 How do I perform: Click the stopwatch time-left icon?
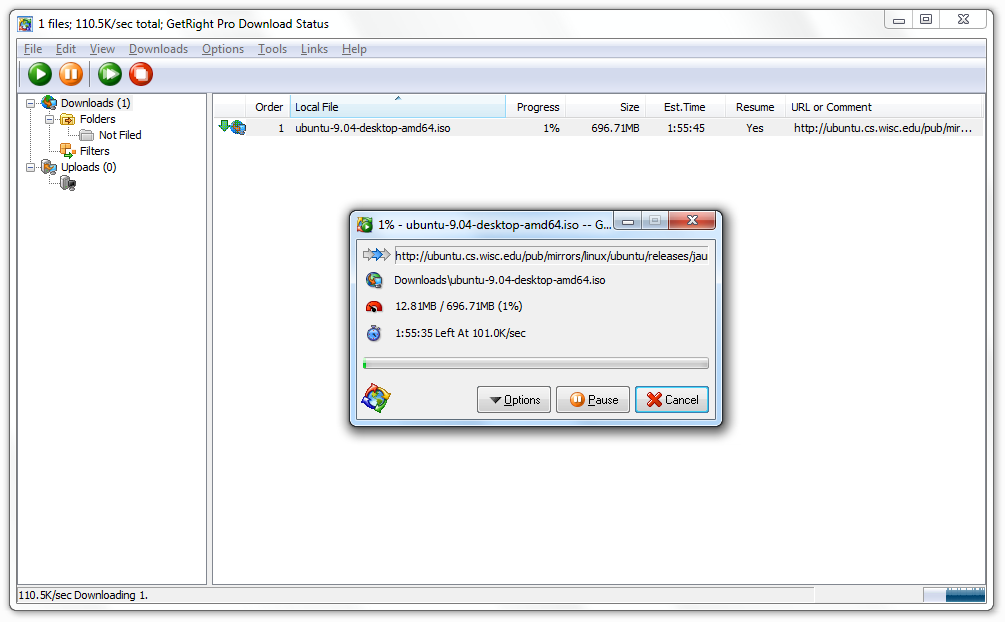click(x=374, y=333)
